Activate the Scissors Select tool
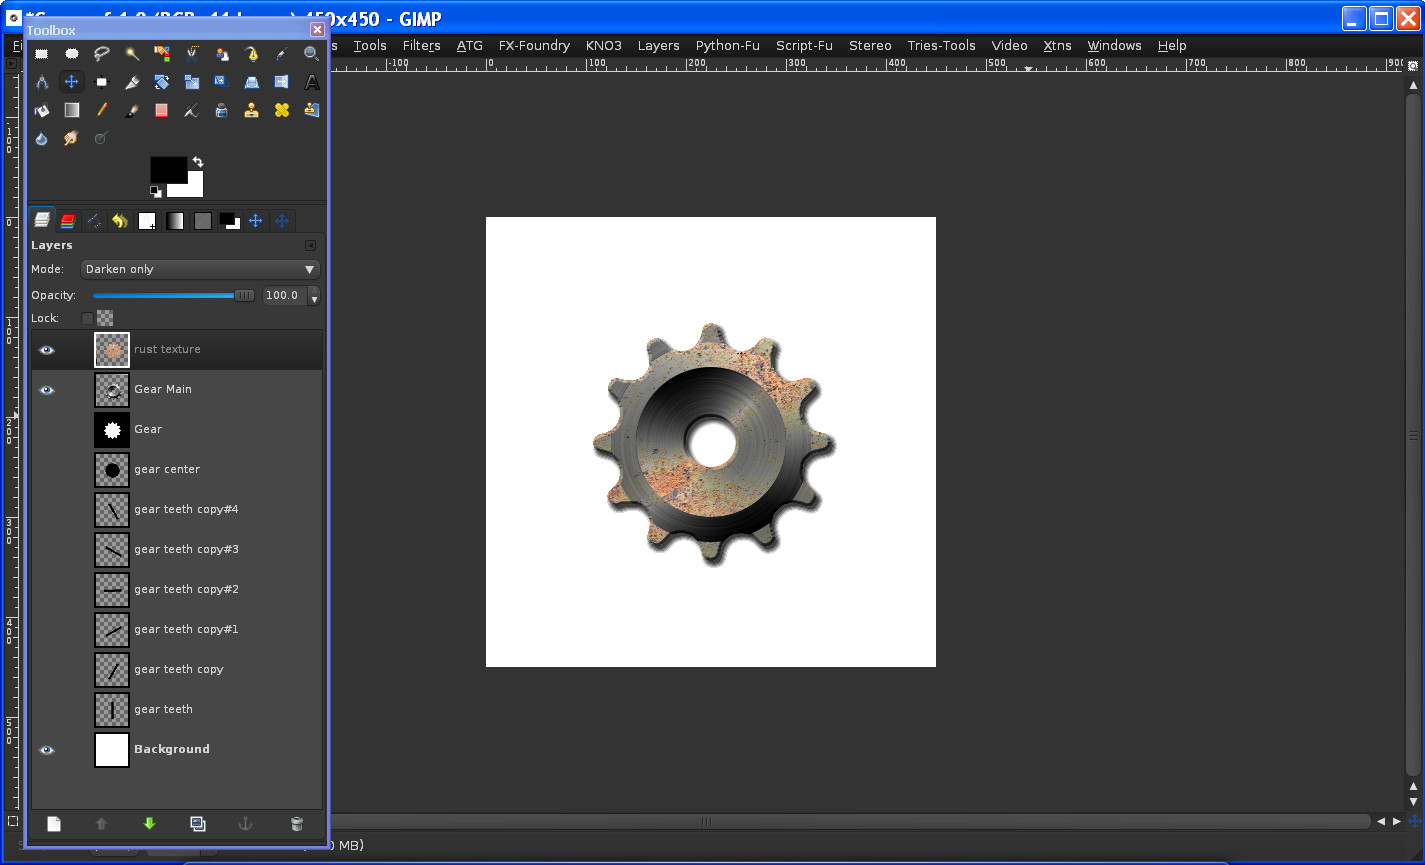The image size is (1425, 865). pos(191,53)
